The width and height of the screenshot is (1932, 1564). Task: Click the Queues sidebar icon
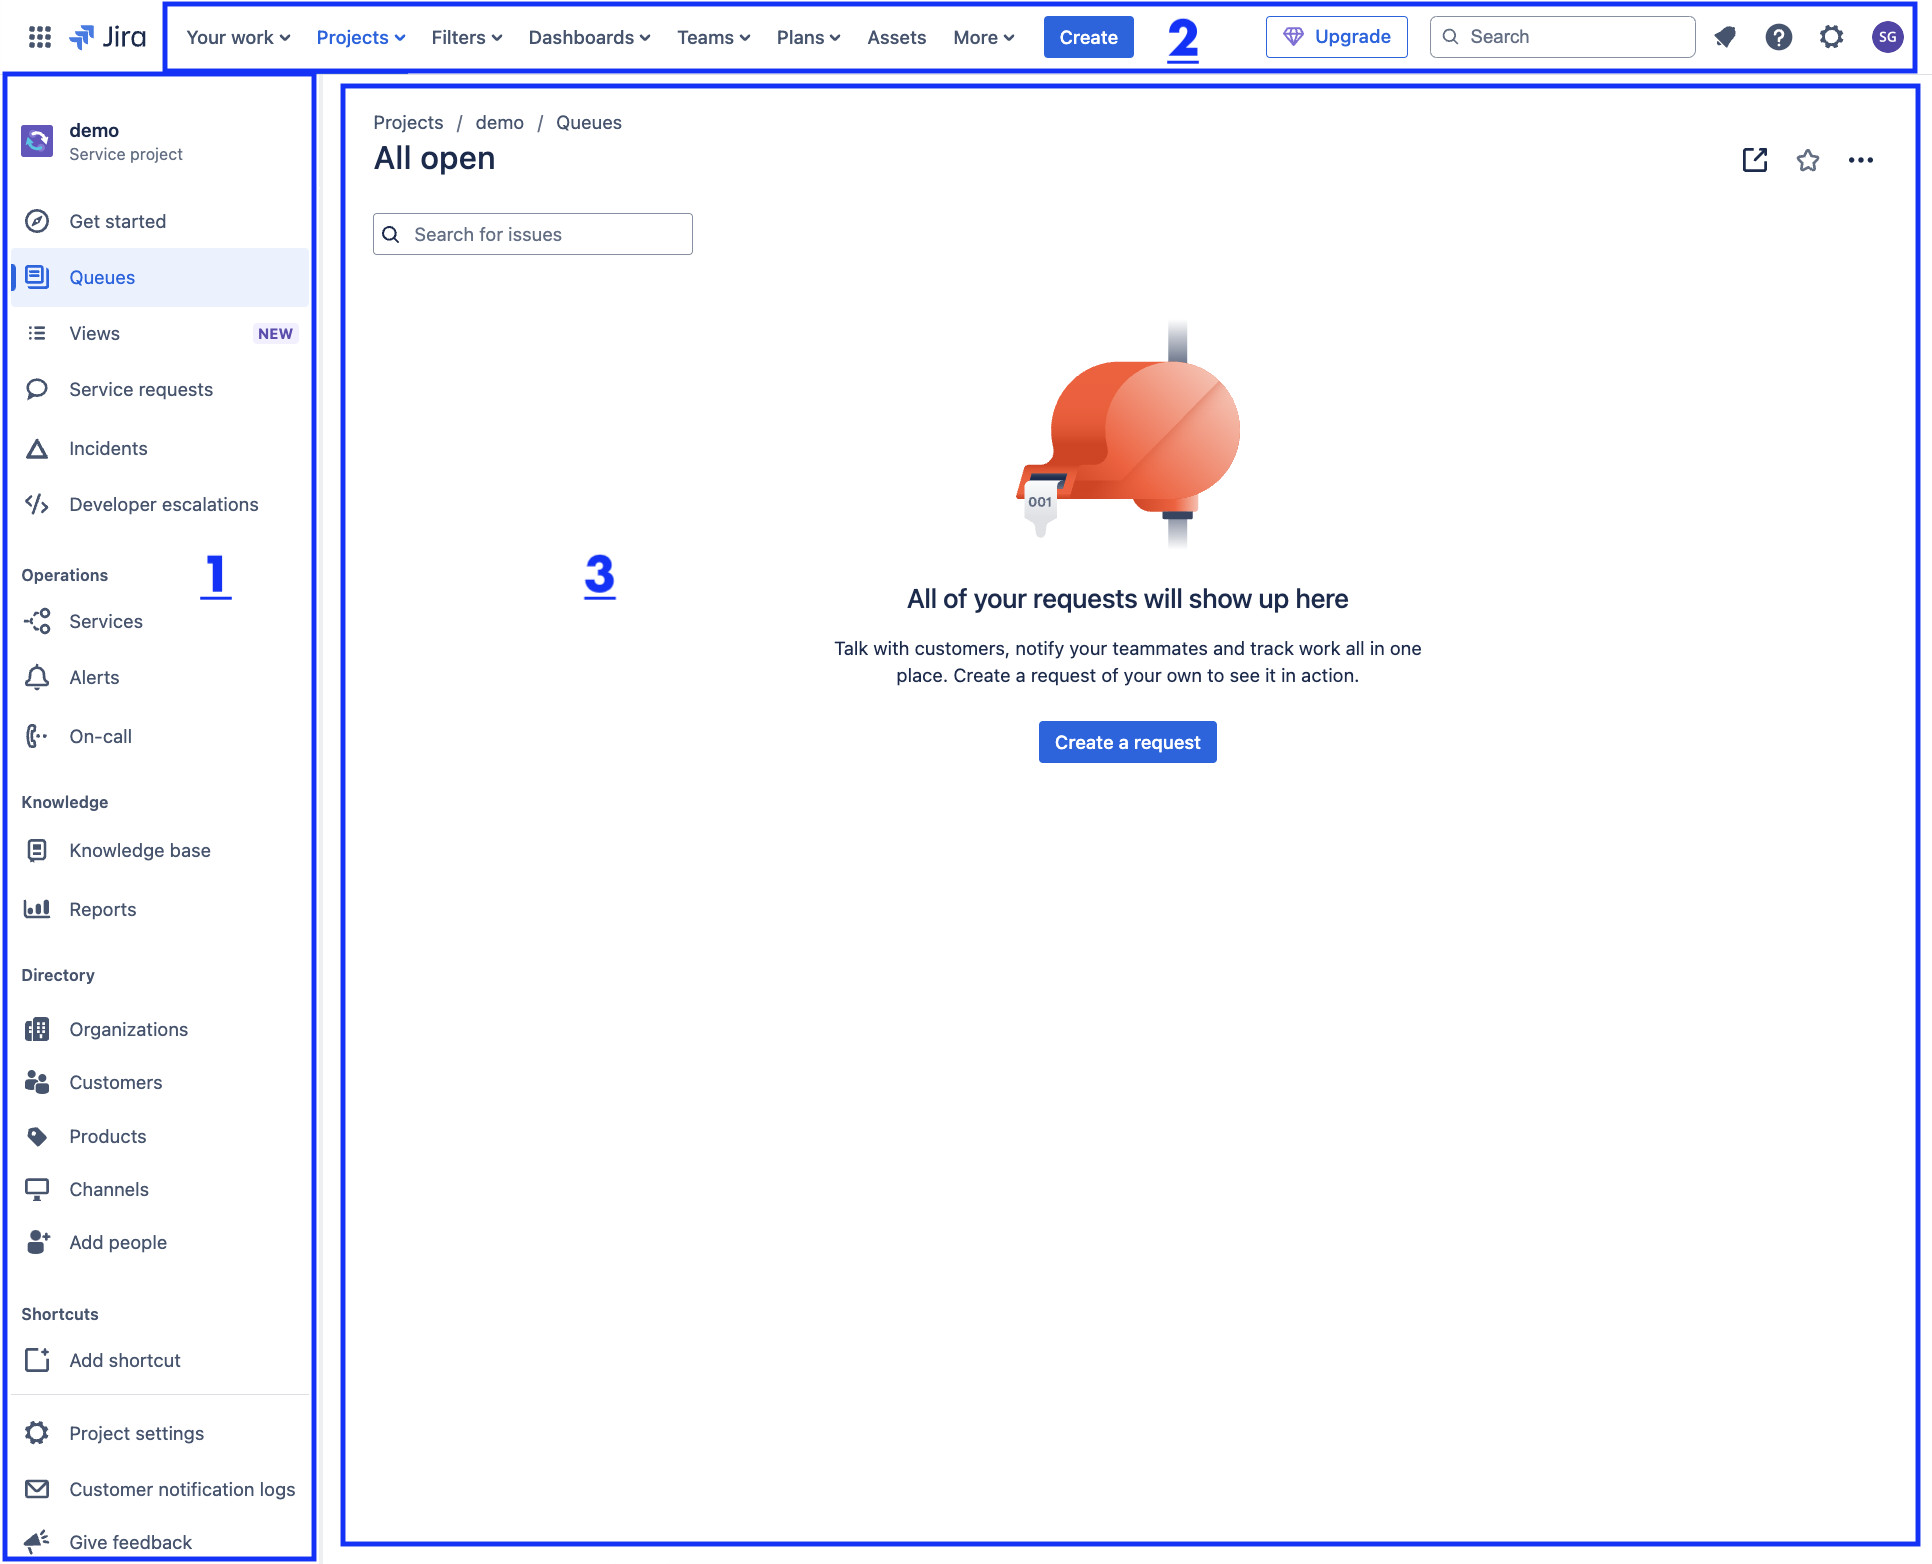[x=37, y=277]
